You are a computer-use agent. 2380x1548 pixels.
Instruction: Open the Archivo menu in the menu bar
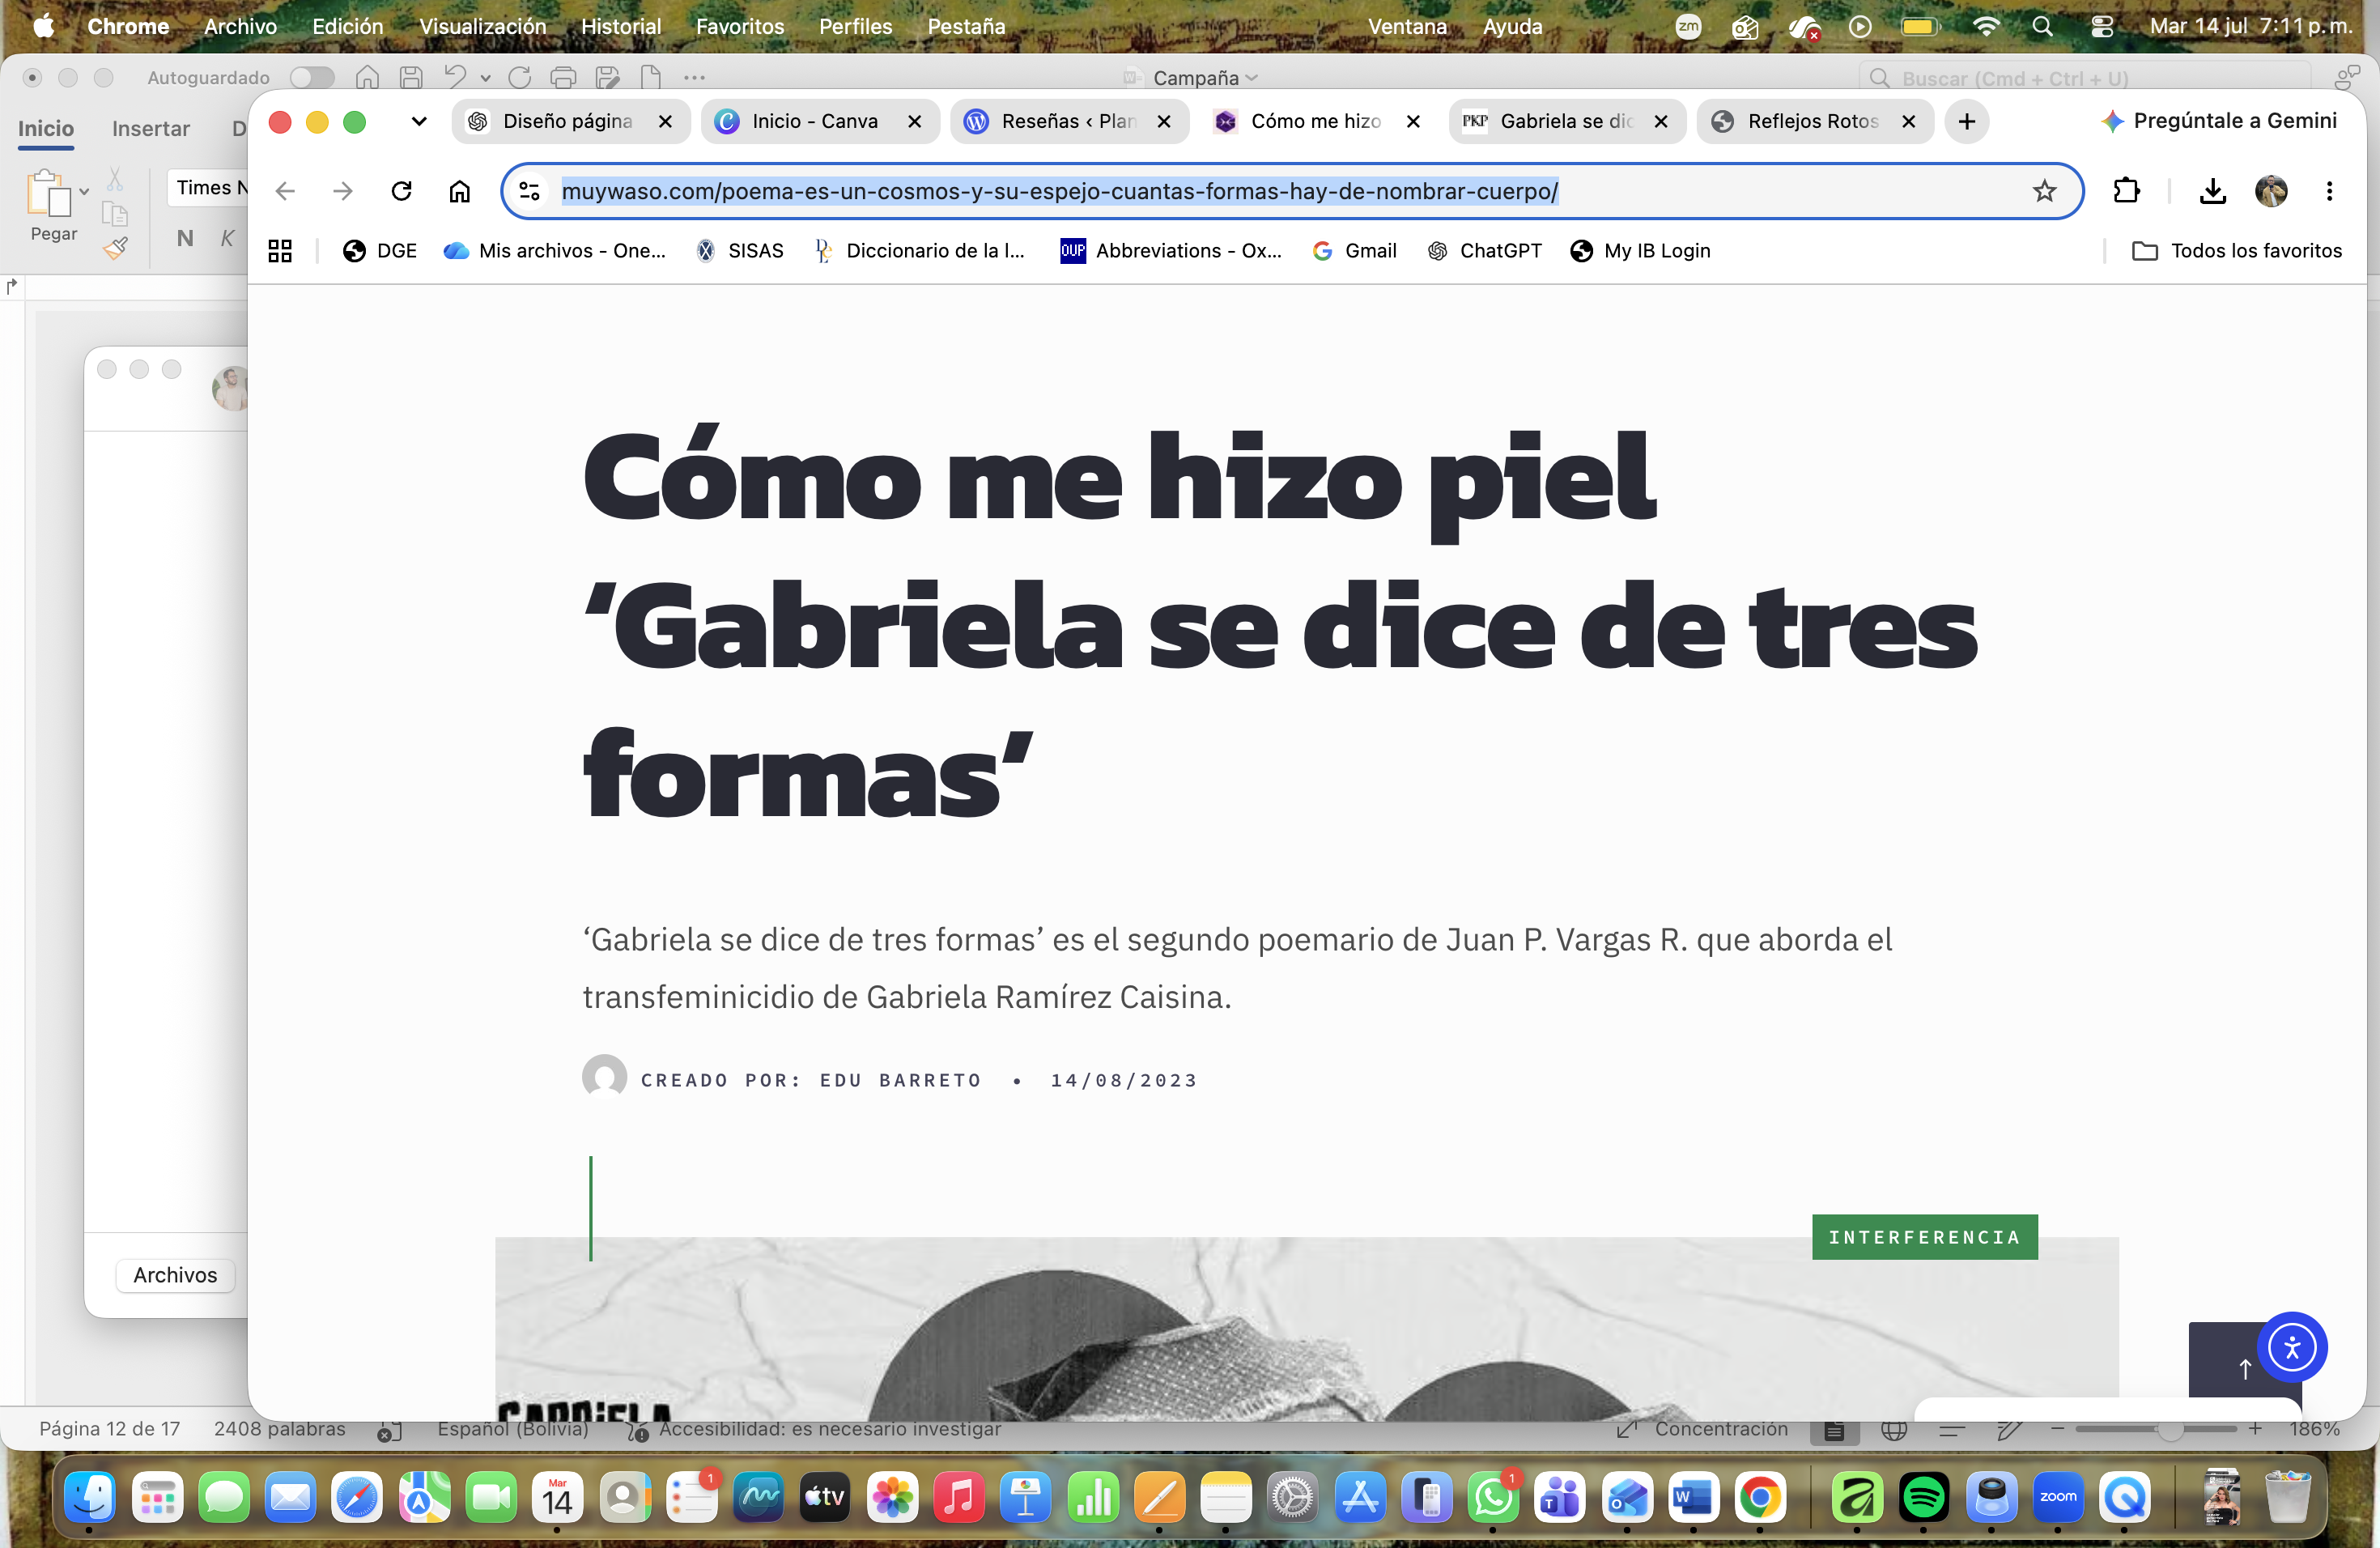(x=240, y=27)
